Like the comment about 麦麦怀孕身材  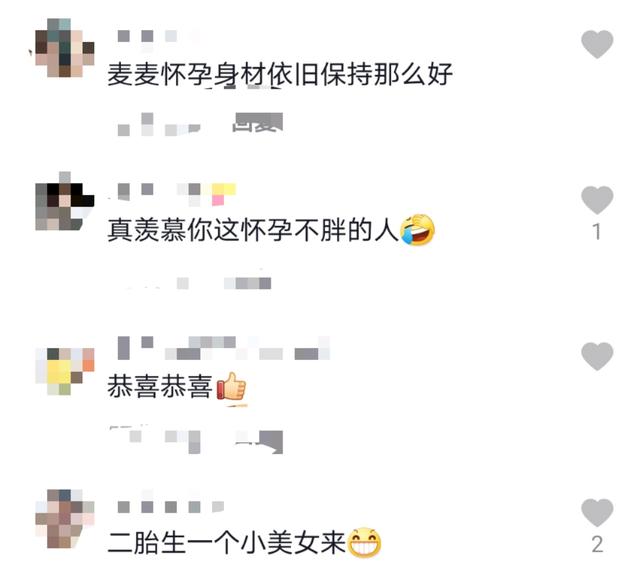597,44
